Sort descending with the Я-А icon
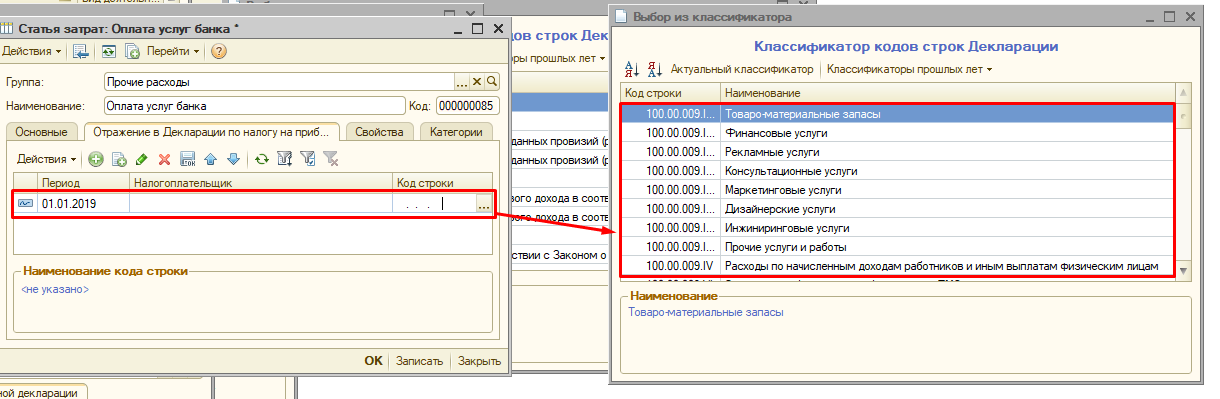 [x=654, y=69]
